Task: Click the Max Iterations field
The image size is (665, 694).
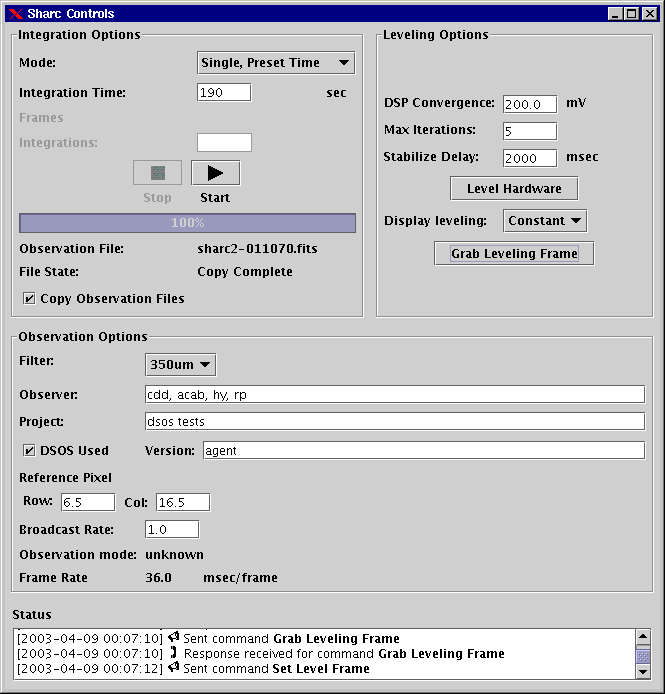Action: coord(530,131)
